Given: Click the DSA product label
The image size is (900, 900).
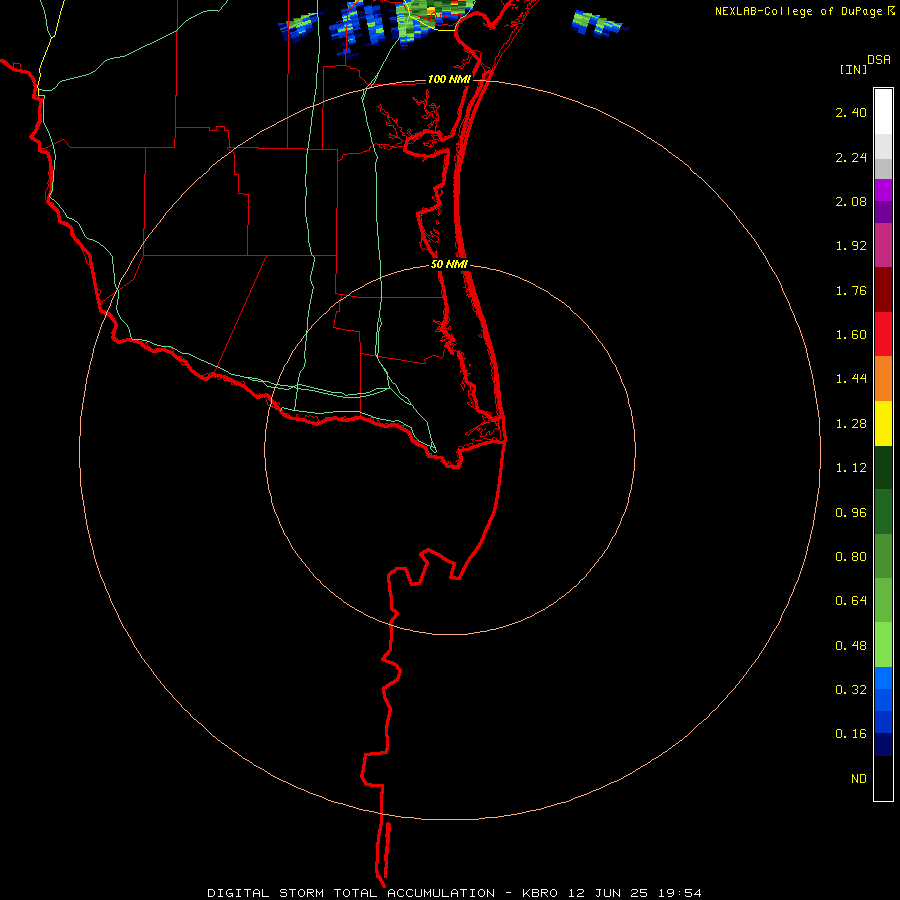Looking at the screenshot, I should point(879,60).
